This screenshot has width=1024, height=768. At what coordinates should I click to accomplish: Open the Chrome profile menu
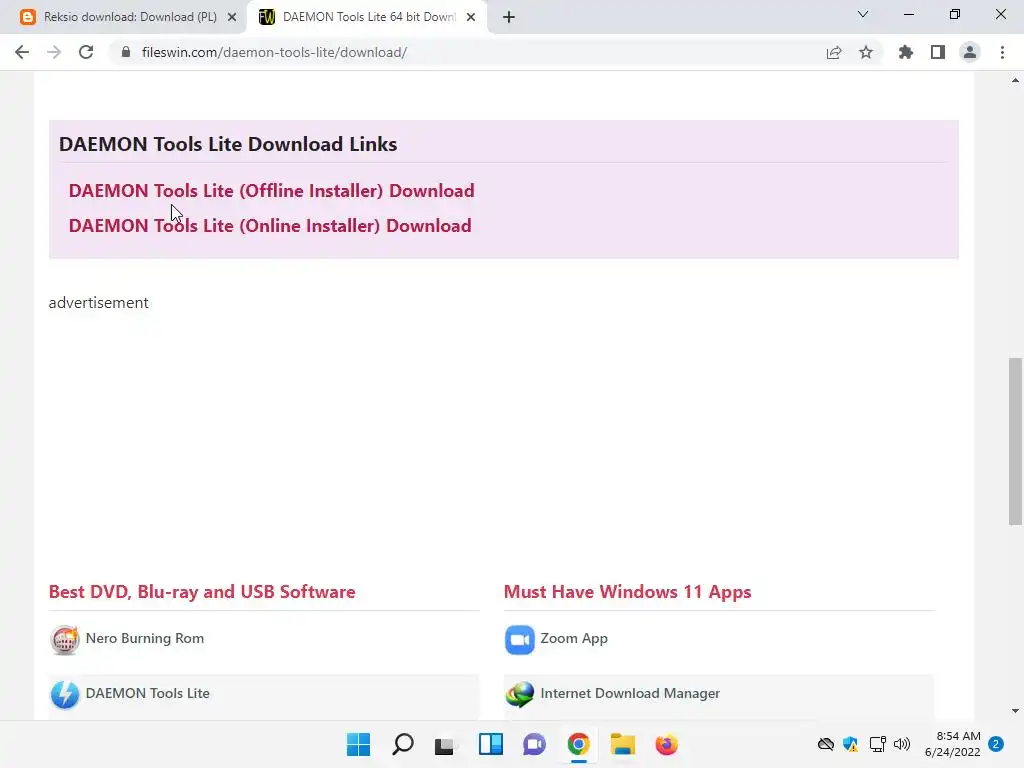pyautogui.click(x=970, y=52)
